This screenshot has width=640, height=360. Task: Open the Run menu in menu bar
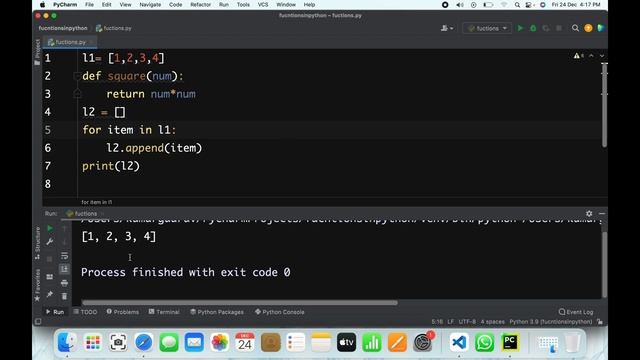point(224,4)
